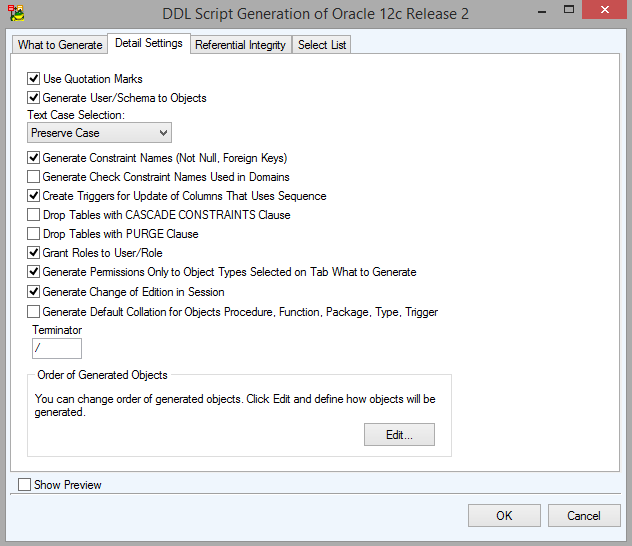Click Edit for order of generated objects
Screen dimensions: 632x546
coord(398,435)
